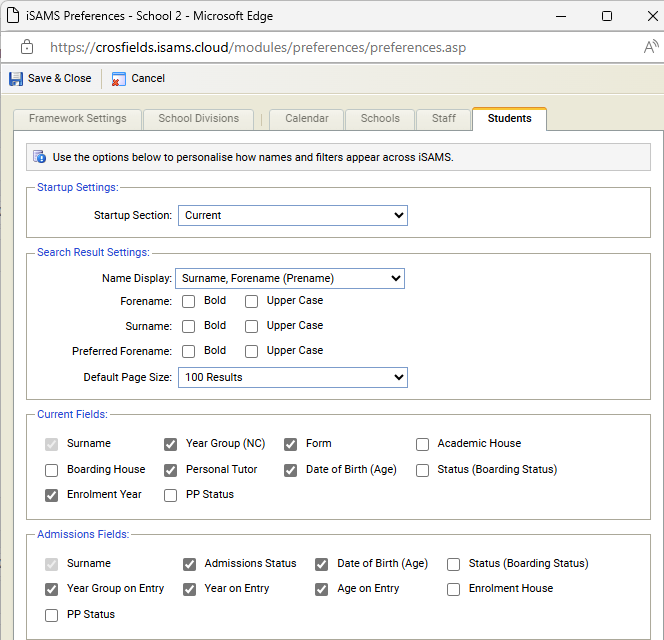Tick the Surname Upper Case checkbox

point(252,326)
